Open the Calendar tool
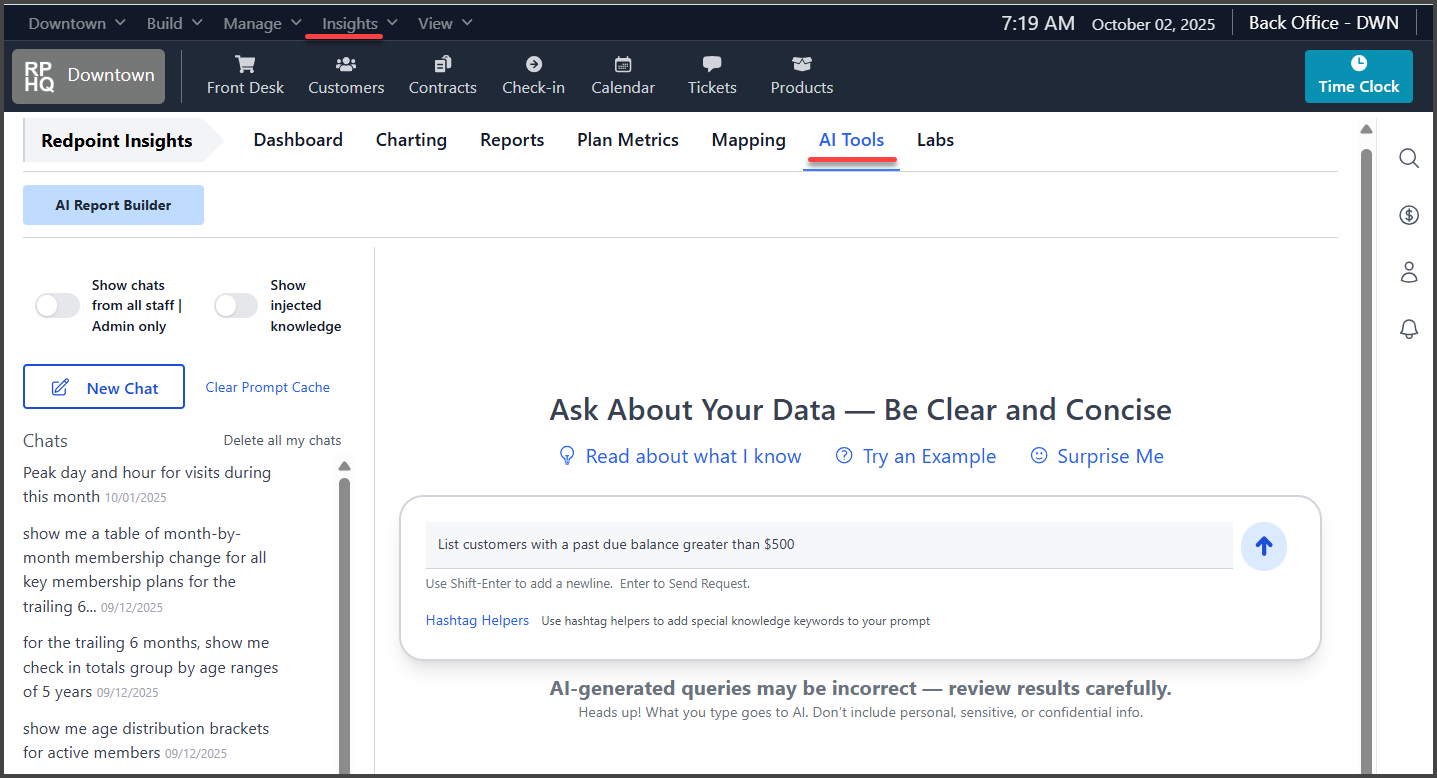1437x778 pixels. tap(622, 74)
